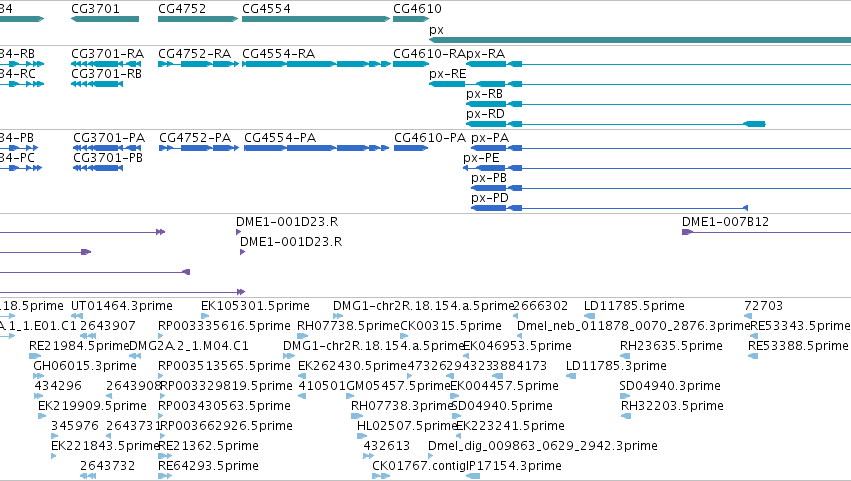This screenshot has height=481, width=851.
Task: Select EST label RE21362.5prime
Action: pyautogui.click(x=208, y=447)
